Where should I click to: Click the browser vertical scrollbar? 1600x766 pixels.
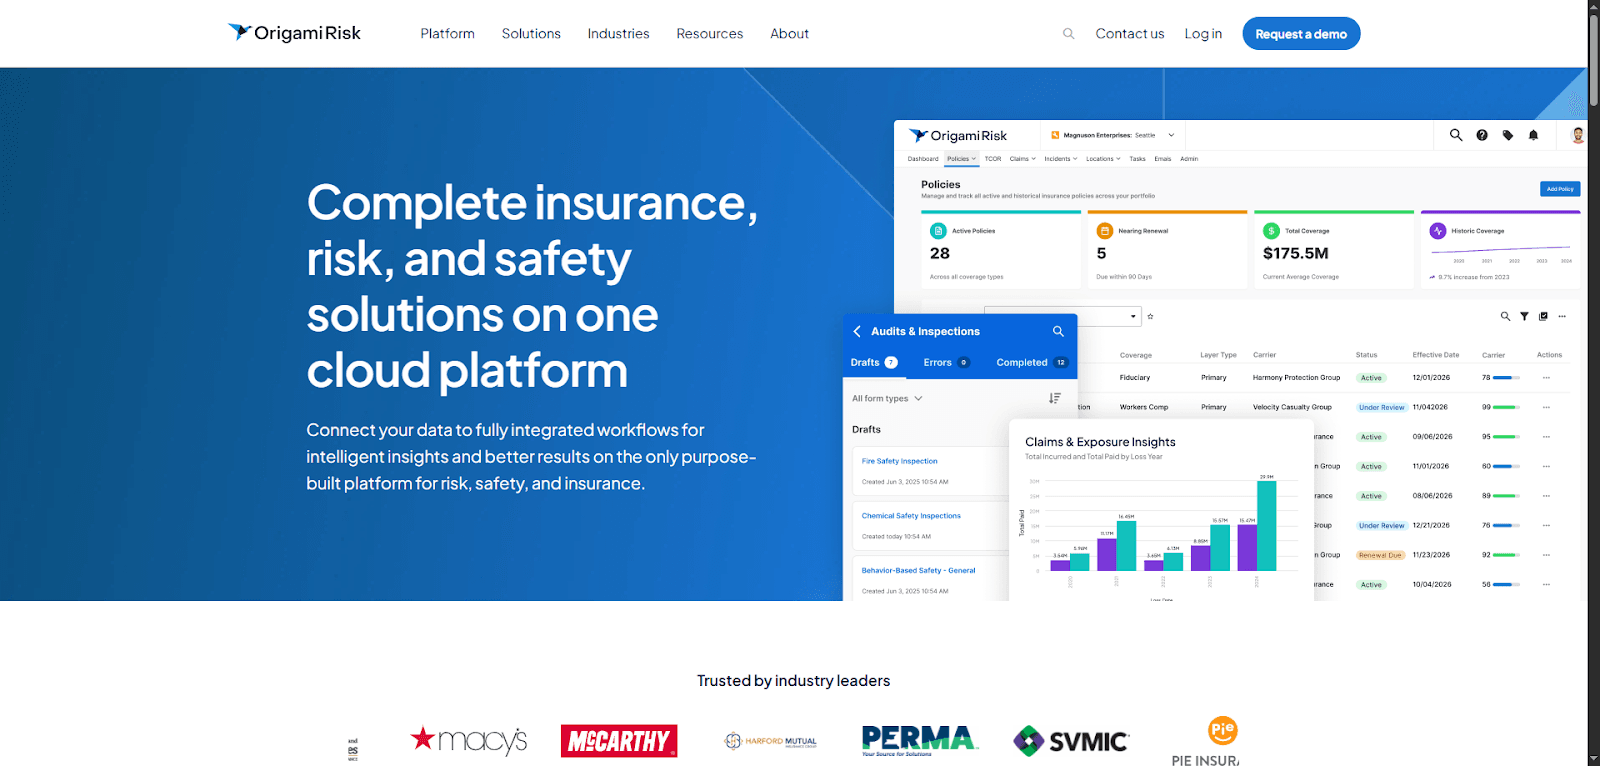coord(1594,60)
